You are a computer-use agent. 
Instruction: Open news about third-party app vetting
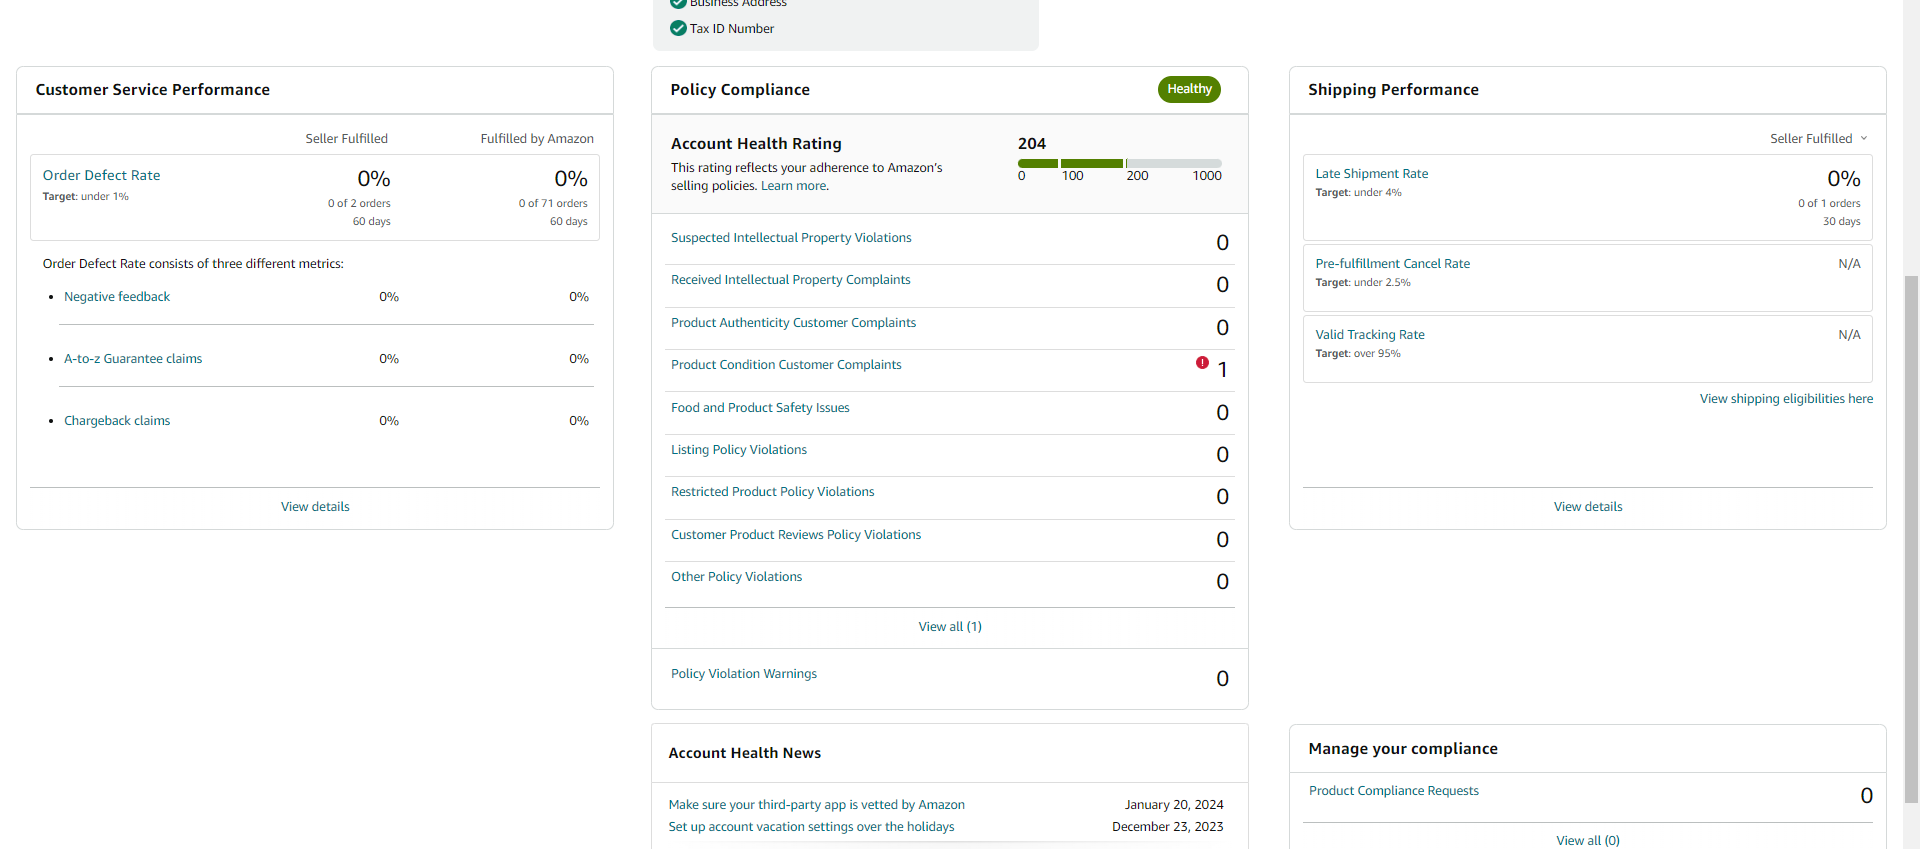point(816,805)
